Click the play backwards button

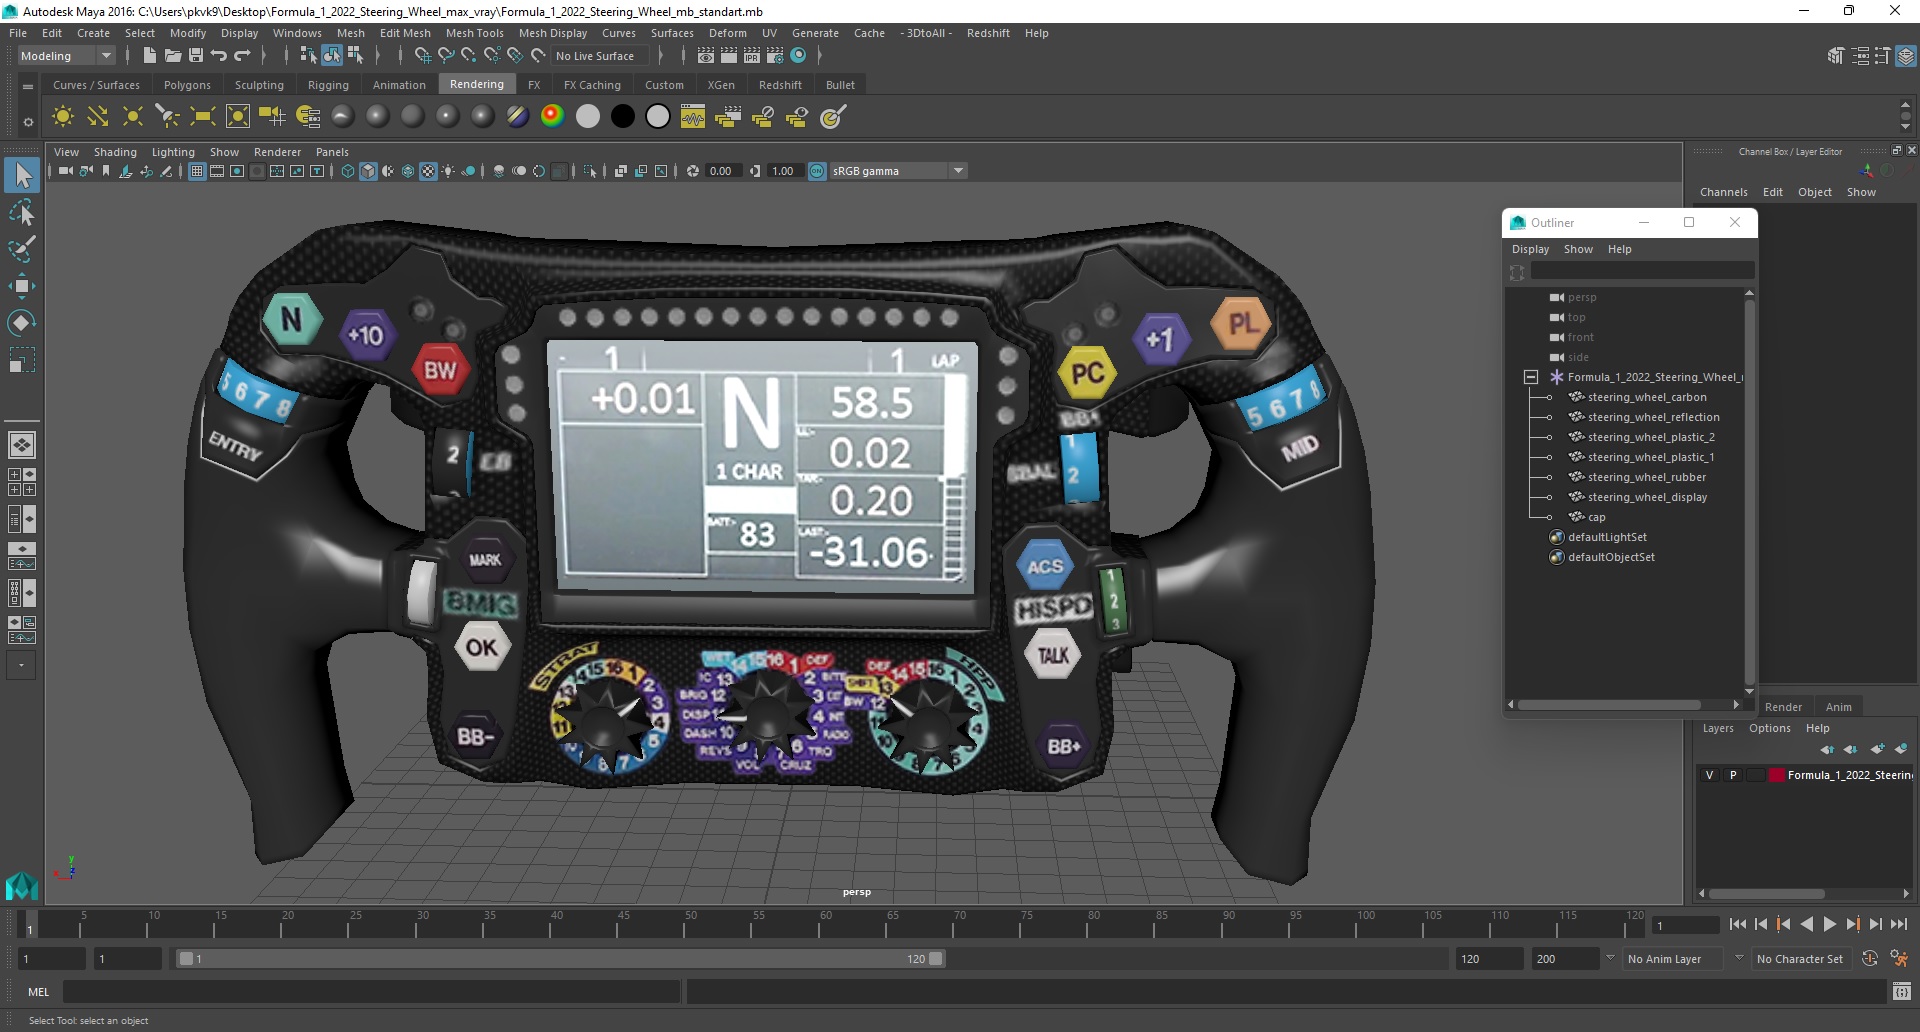click(x=1806, y=925)
